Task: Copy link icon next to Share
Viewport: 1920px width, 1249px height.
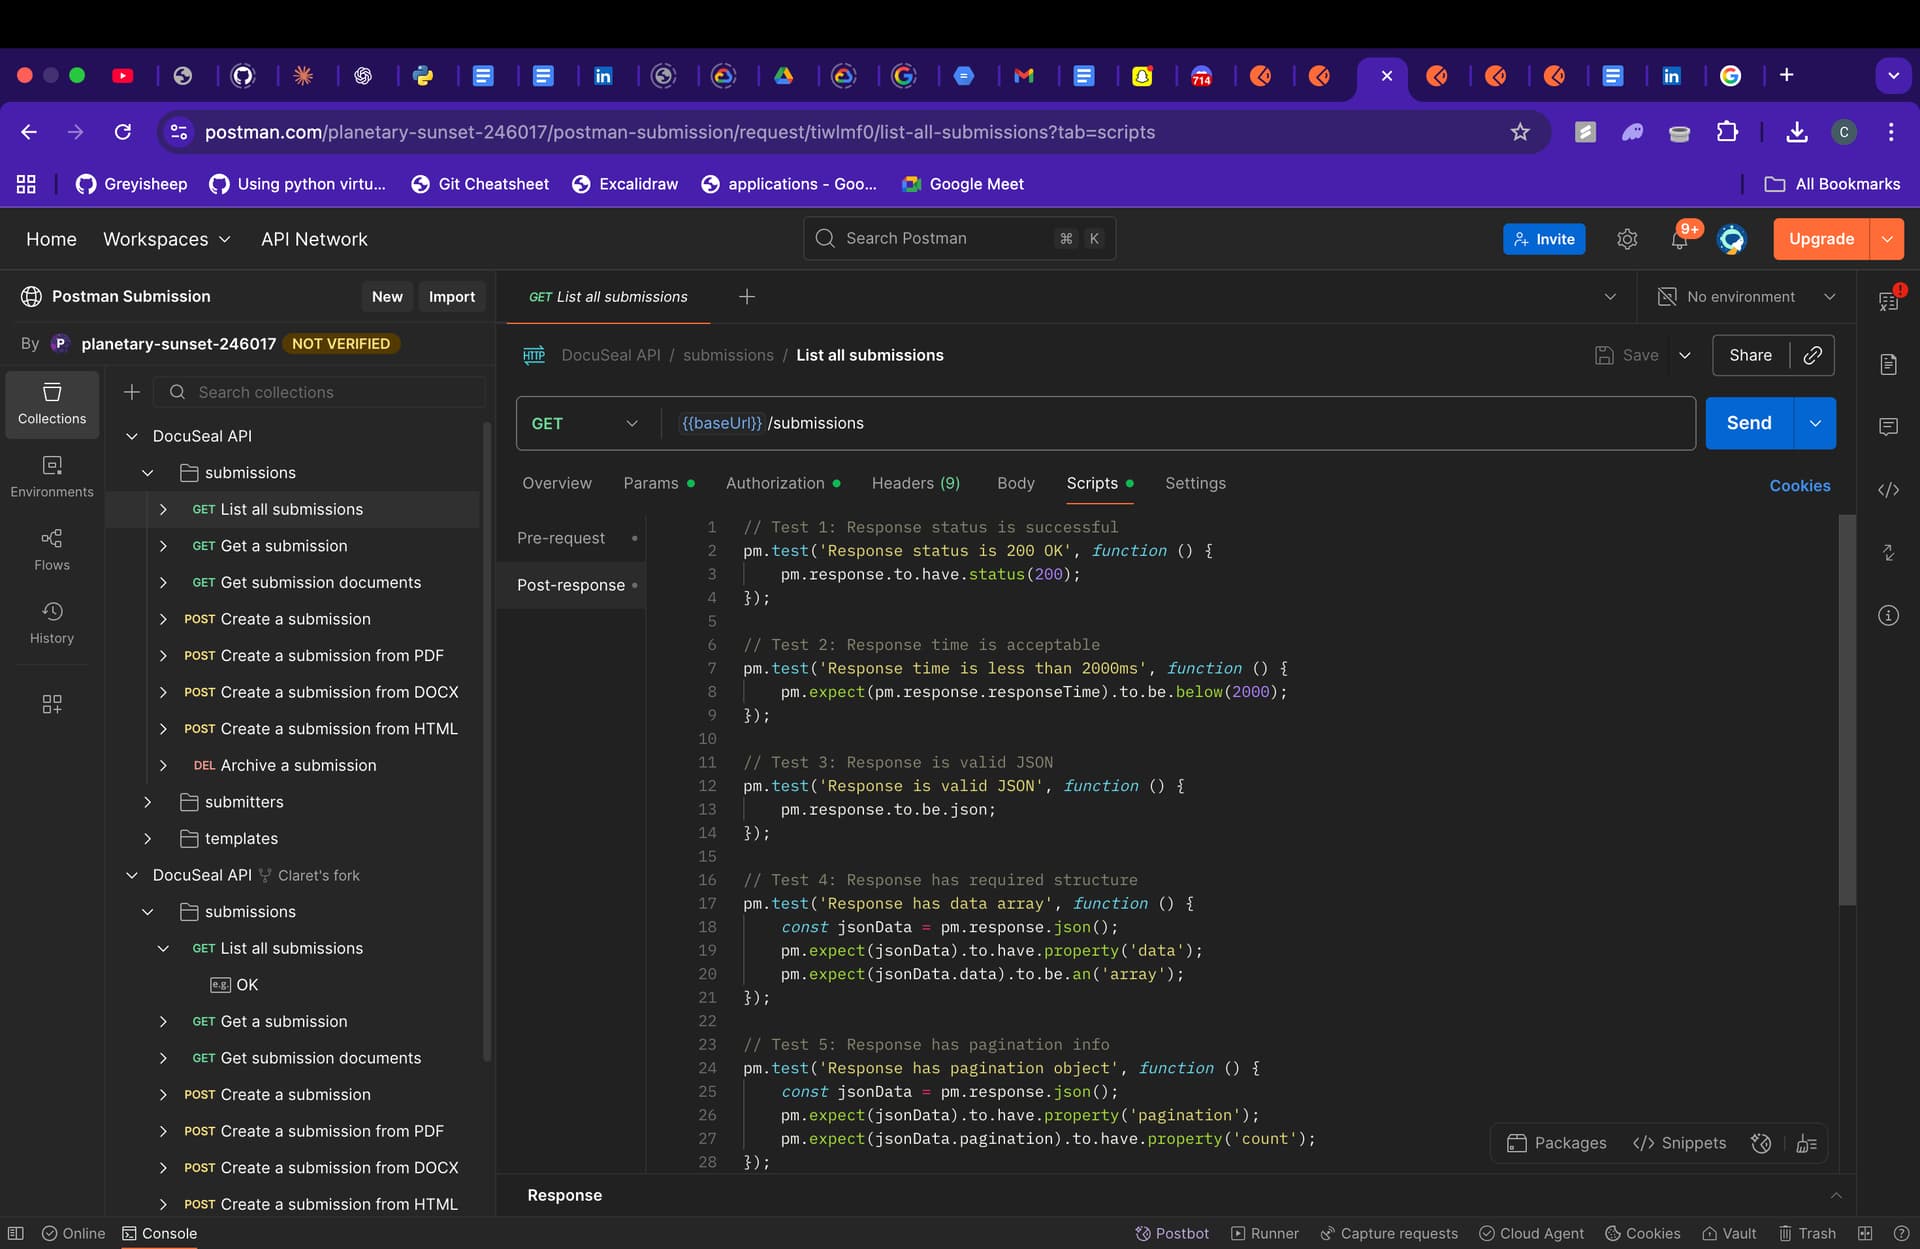Action: click(x=1812, y=355)
